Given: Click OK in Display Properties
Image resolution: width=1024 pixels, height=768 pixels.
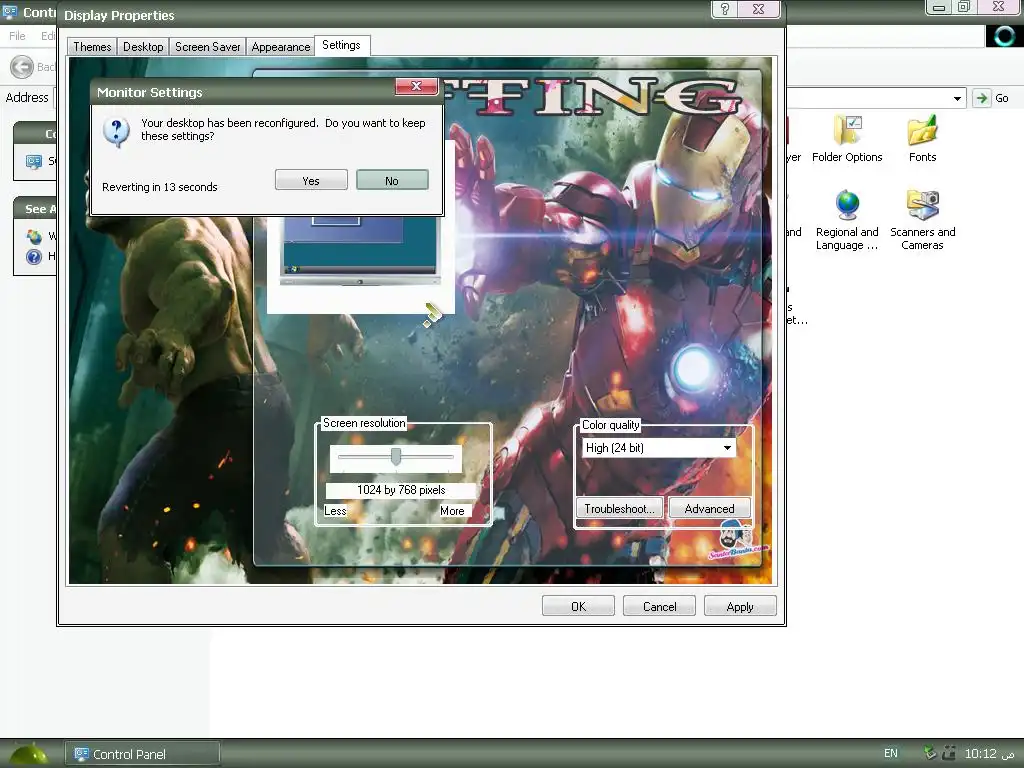Looking at the screenshot, I should [579, 607].
